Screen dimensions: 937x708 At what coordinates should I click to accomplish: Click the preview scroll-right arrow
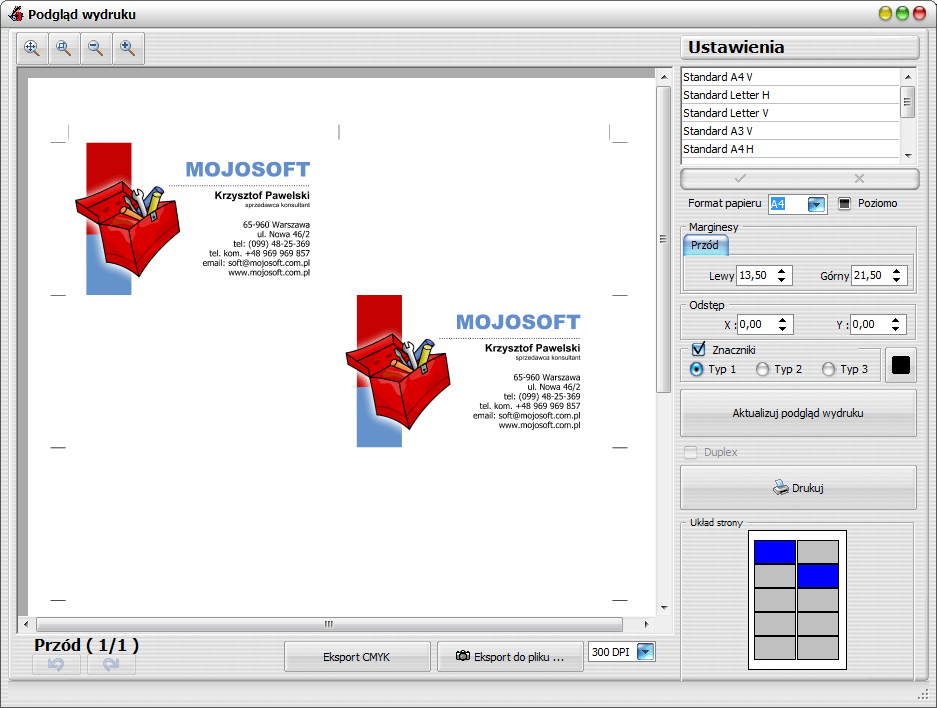pos(647,624)
